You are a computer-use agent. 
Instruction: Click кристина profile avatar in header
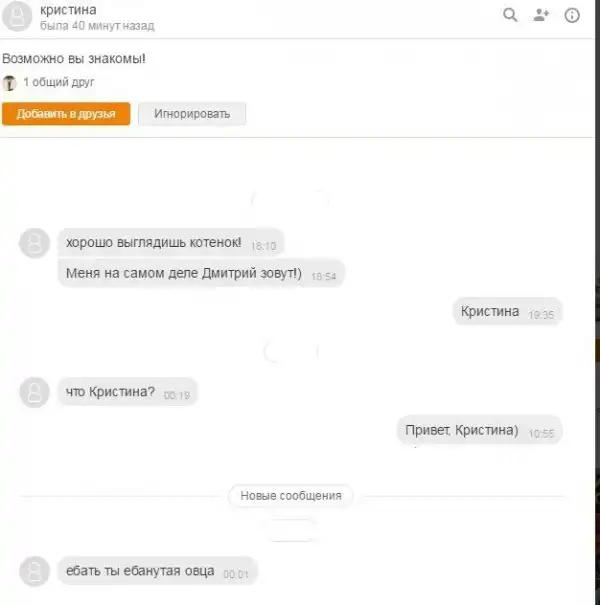(17, 16)
